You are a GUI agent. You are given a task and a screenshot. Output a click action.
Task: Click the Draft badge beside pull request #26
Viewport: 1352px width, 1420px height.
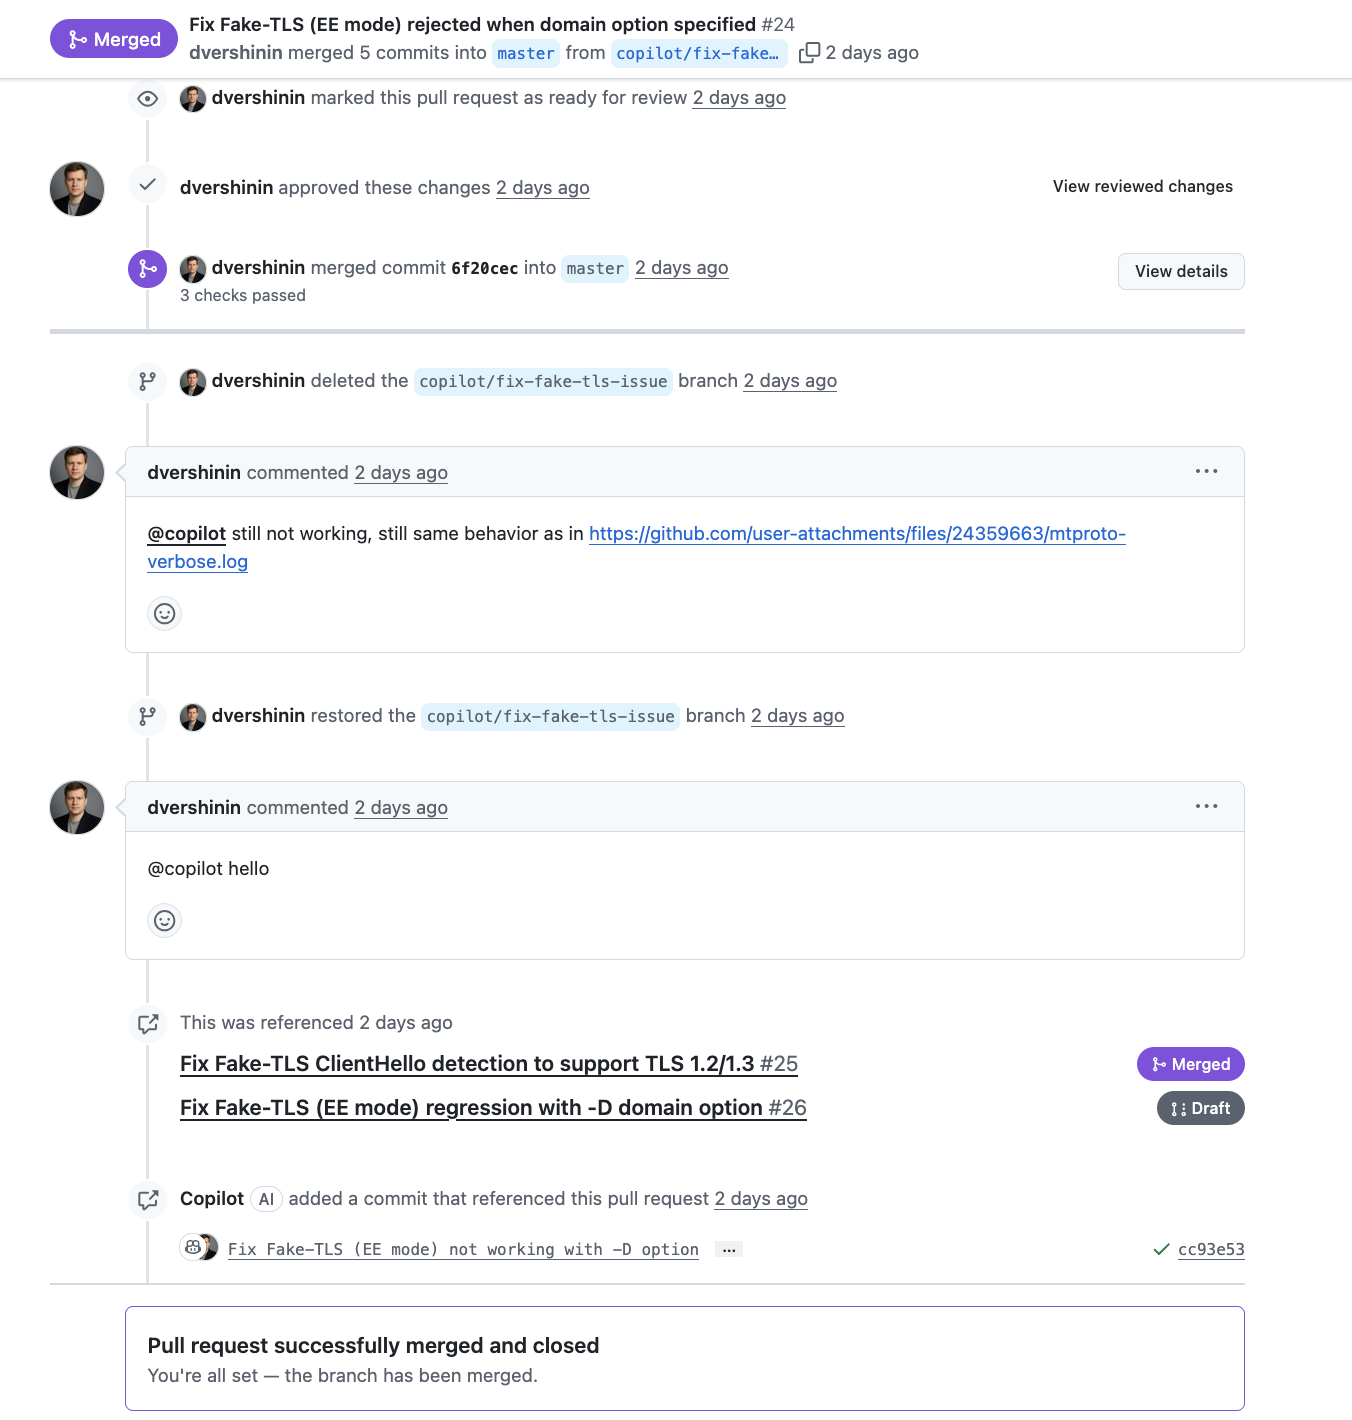[x=1200, y=1108]
